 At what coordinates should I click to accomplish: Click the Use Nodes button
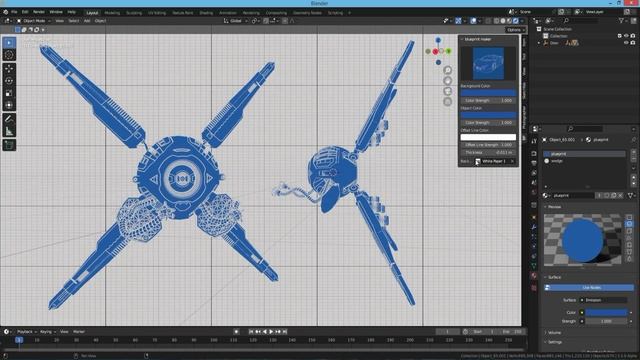pos(589,288)
